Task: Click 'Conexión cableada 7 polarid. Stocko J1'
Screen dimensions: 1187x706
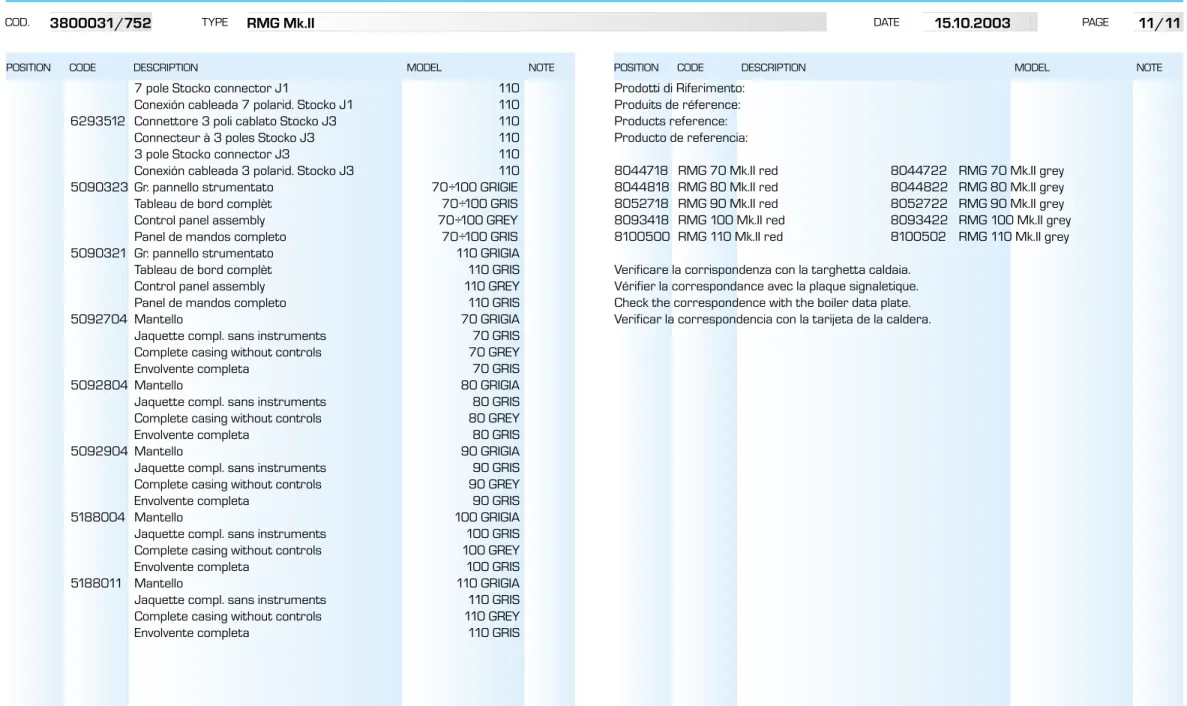Action: click(243, 104)
